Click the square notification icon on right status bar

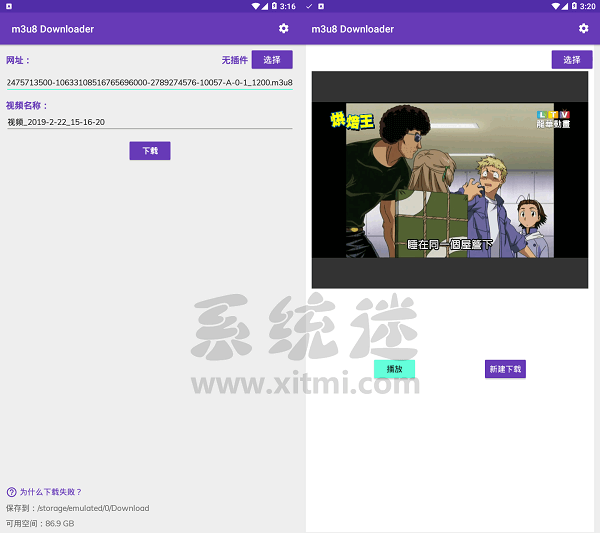[x=321, y=6]
